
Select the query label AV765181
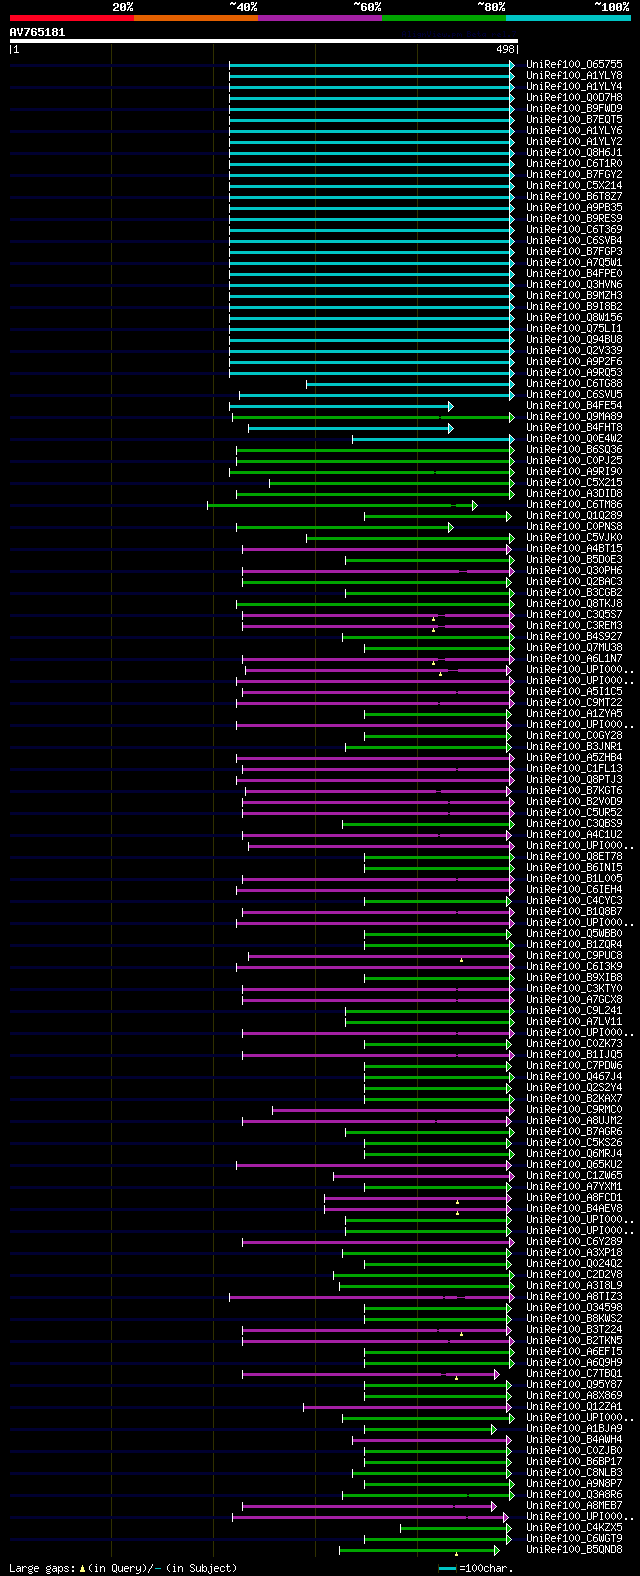(x=38, y=32)
